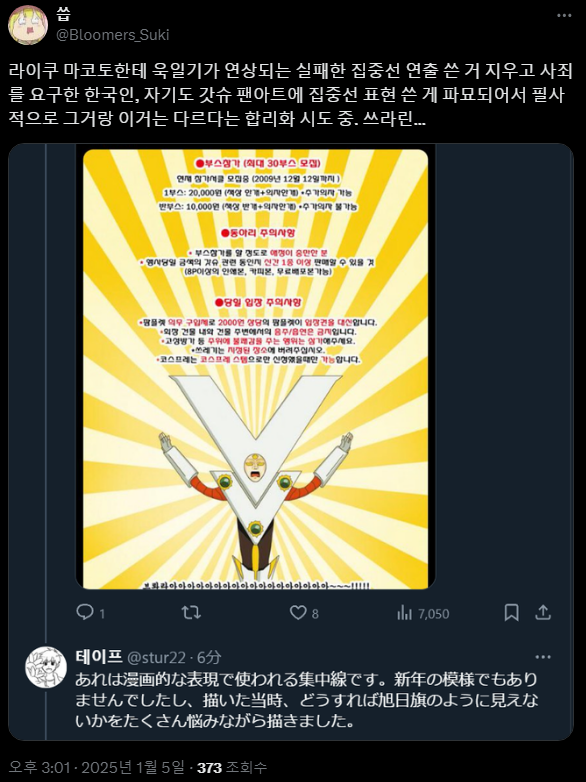The height and width of the screenshot is (782, 586).
Task: Open the @stur22 handle link
Action: [156, 657]
